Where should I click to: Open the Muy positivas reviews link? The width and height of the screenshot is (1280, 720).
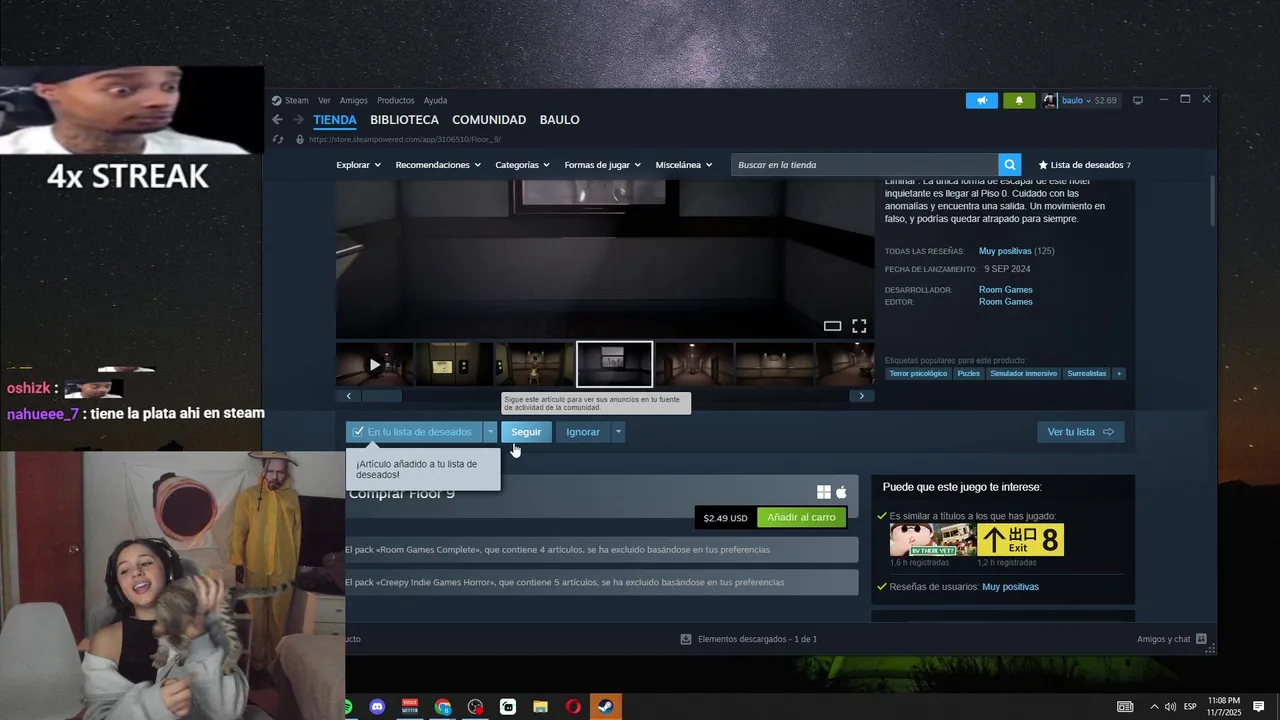coord(1005,251)
